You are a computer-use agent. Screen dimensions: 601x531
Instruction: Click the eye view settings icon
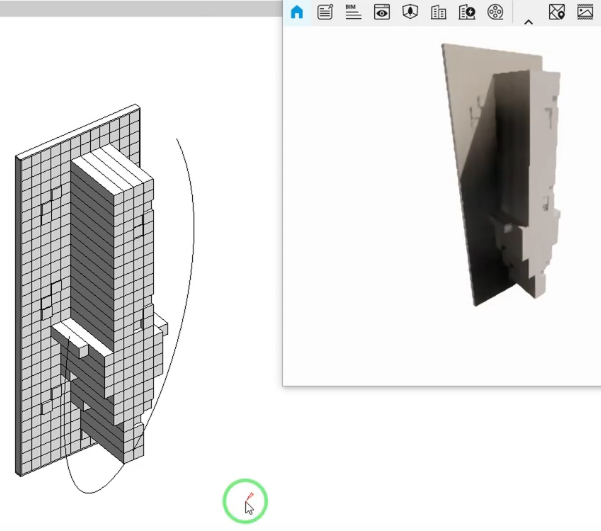(x=381, y=12)
